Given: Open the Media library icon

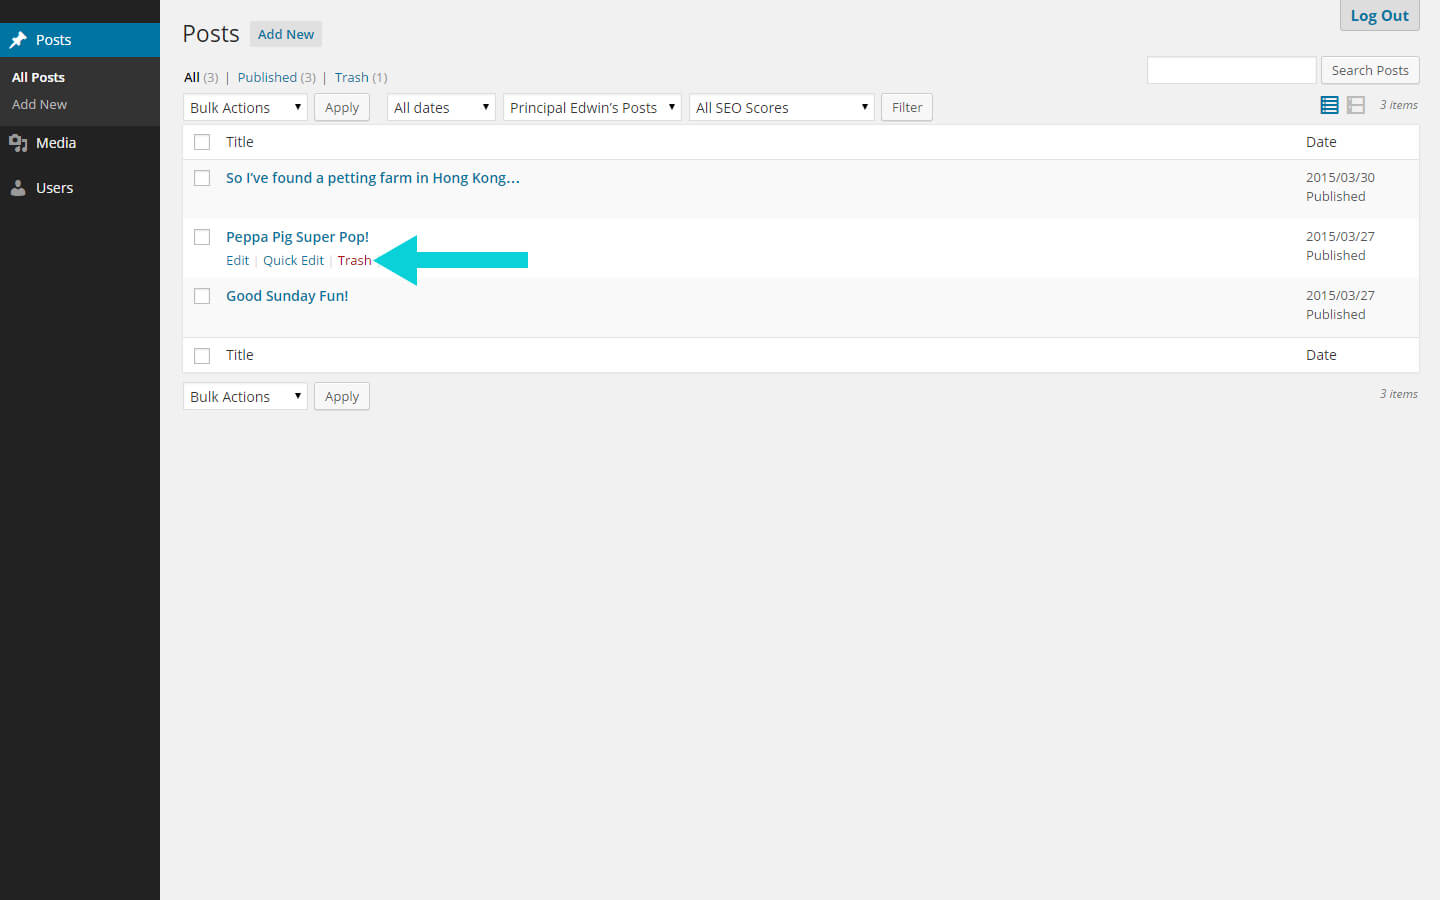Looking at the screenshot, I should click(x=20, y=142).
